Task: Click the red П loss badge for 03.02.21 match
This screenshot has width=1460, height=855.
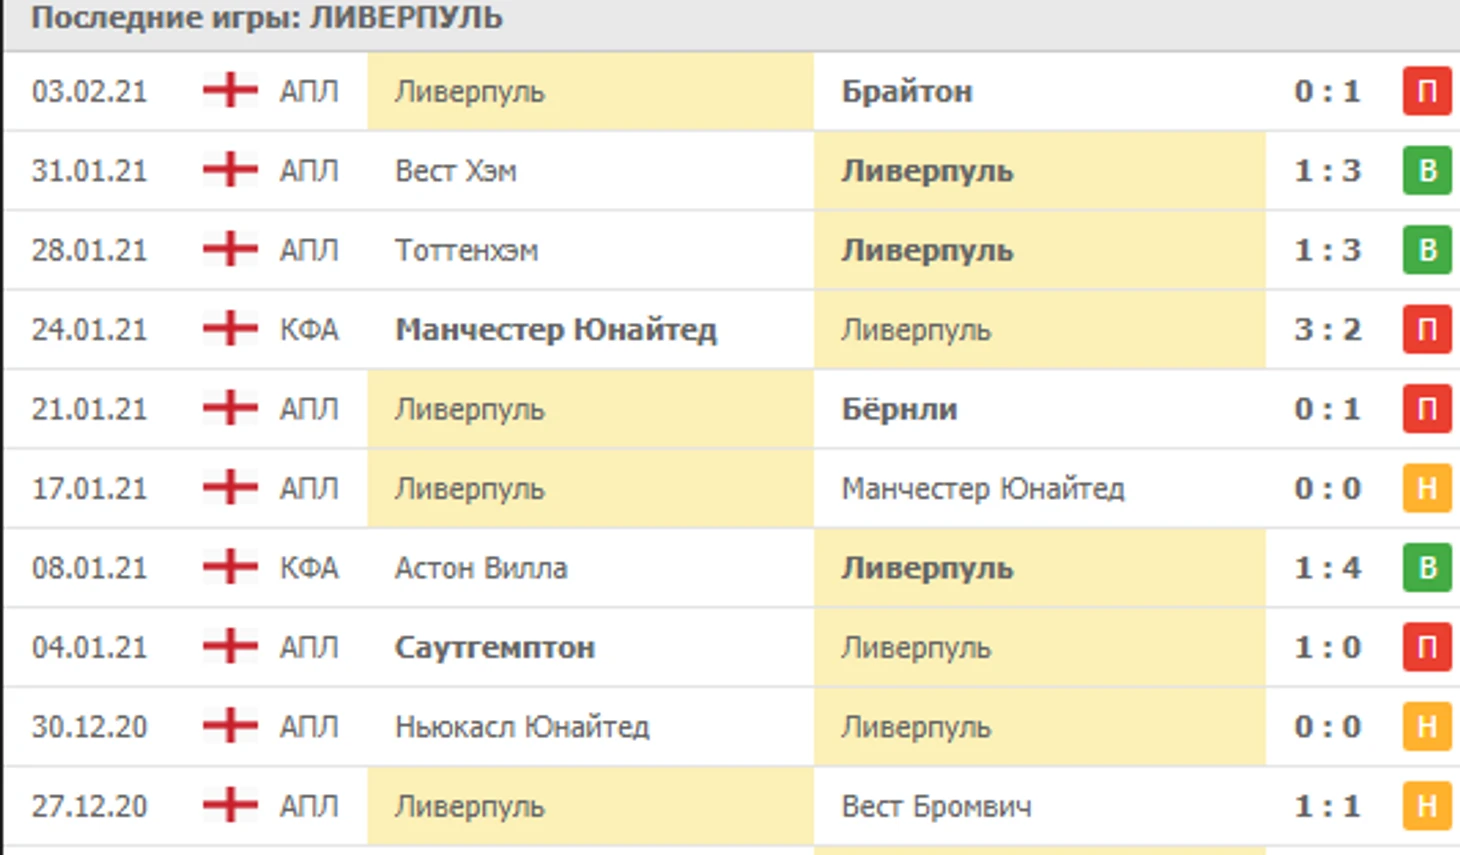Action: click(x=1427, y=91)
